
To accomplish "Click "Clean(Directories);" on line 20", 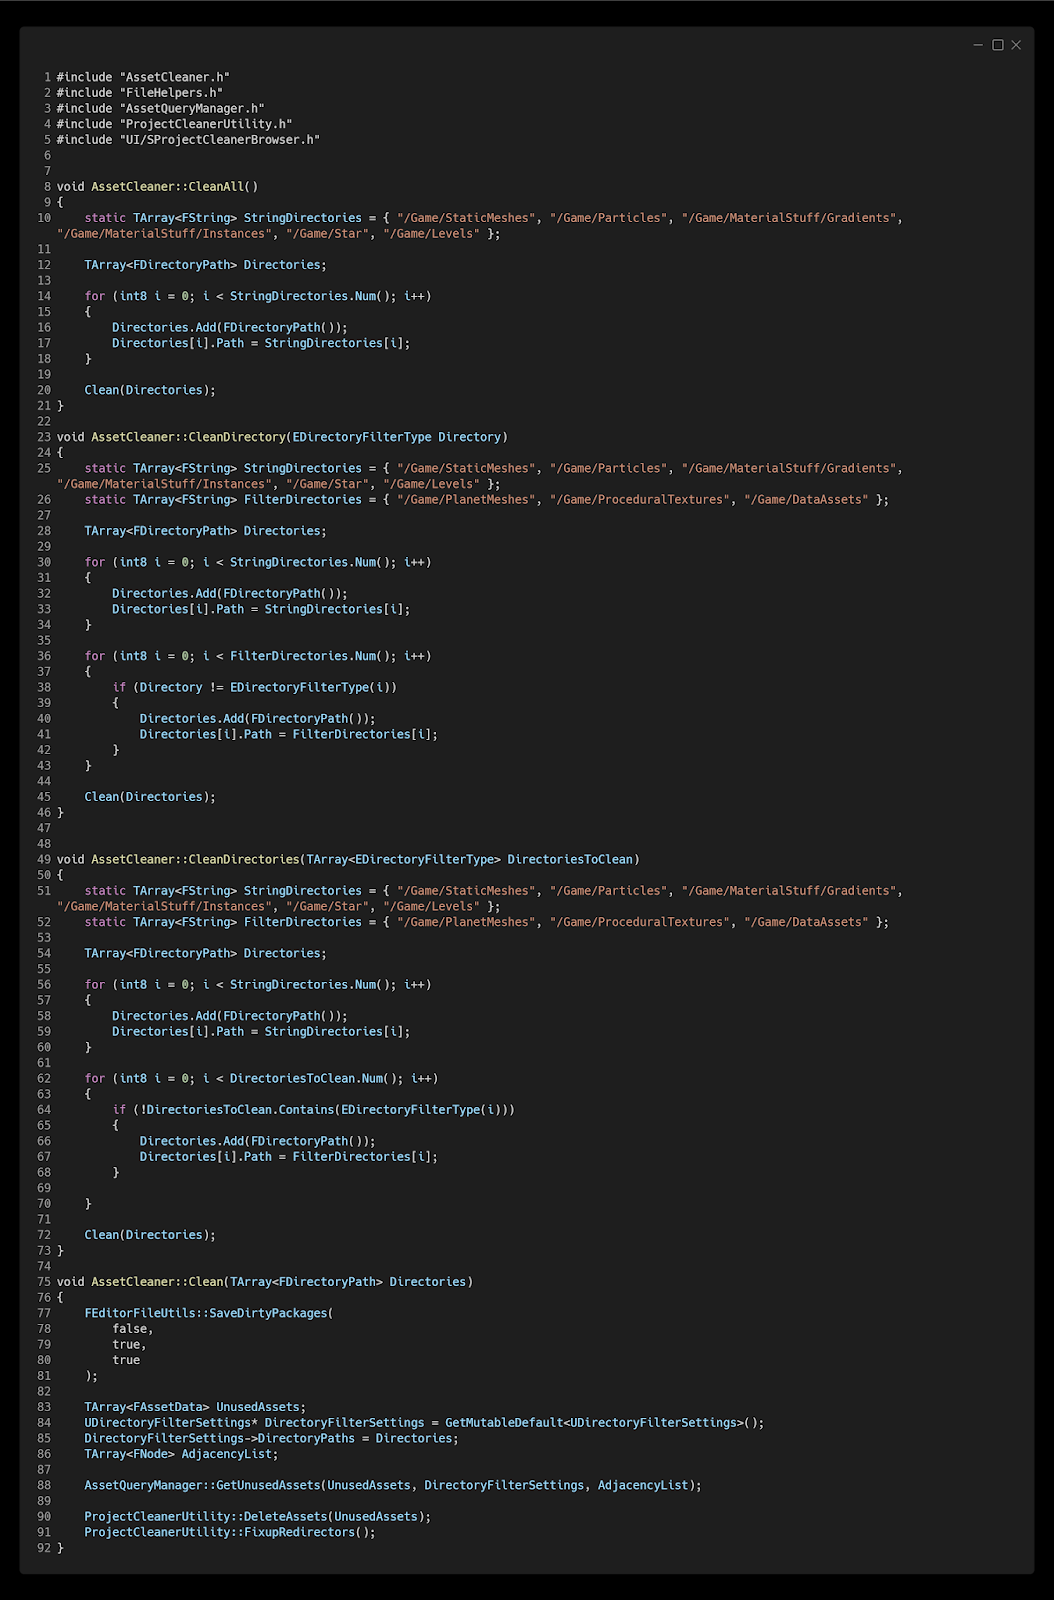I will coord(150,390).
